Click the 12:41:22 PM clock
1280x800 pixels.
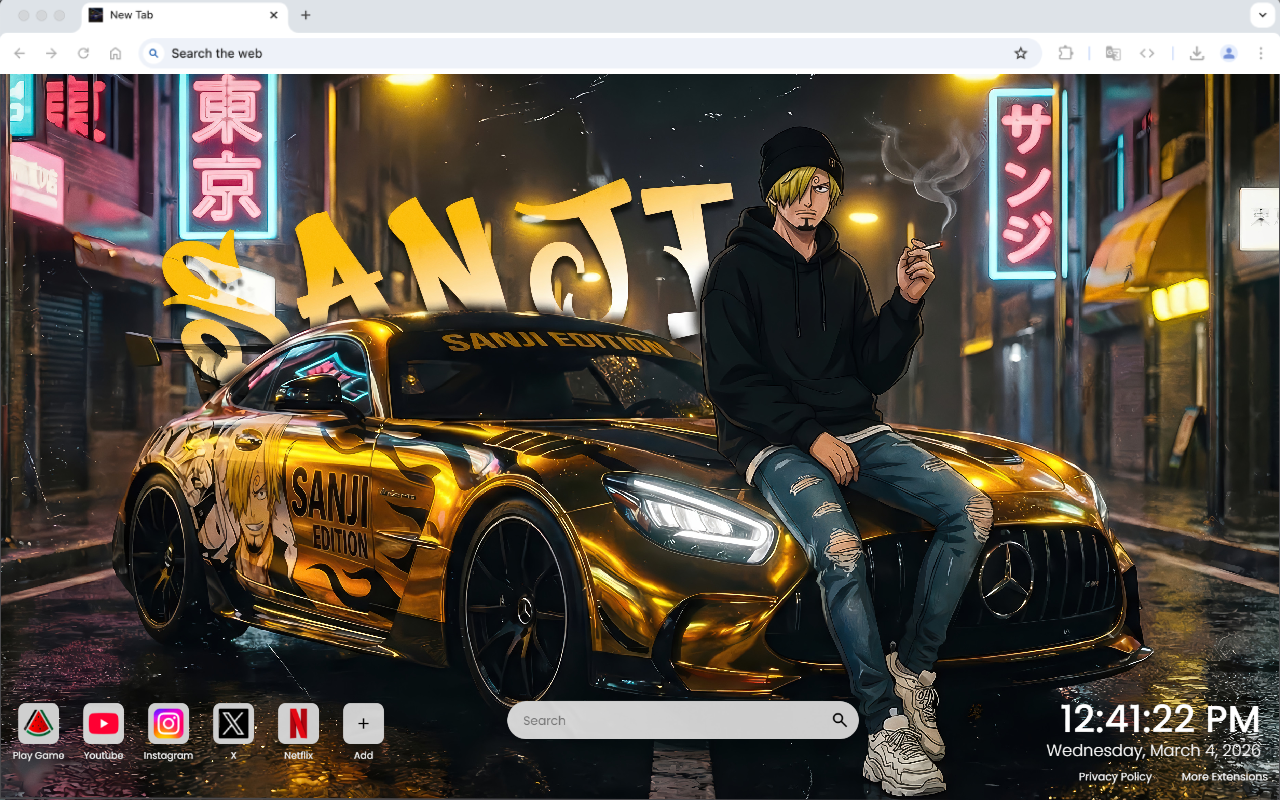coord(1159,720)
